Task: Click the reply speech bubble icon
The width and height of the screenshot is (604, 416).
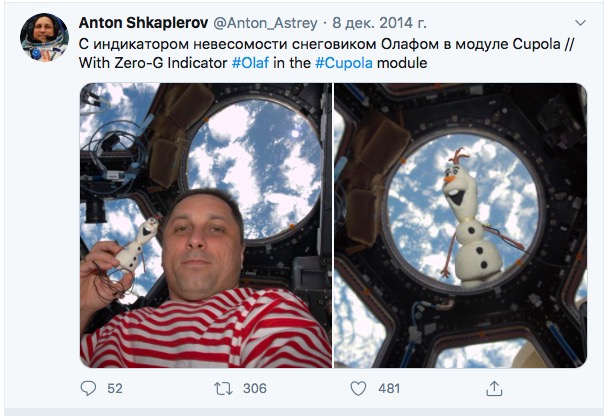Action: tap(88, 388)
